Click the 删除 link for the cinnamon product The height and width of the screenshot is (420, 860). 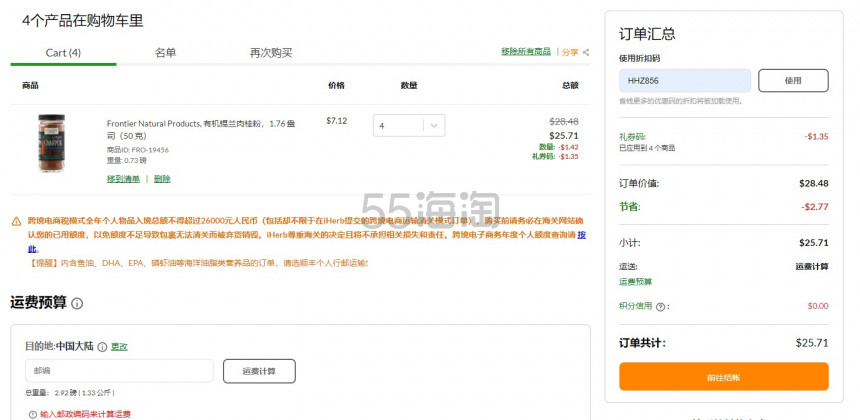click(162, 179)
